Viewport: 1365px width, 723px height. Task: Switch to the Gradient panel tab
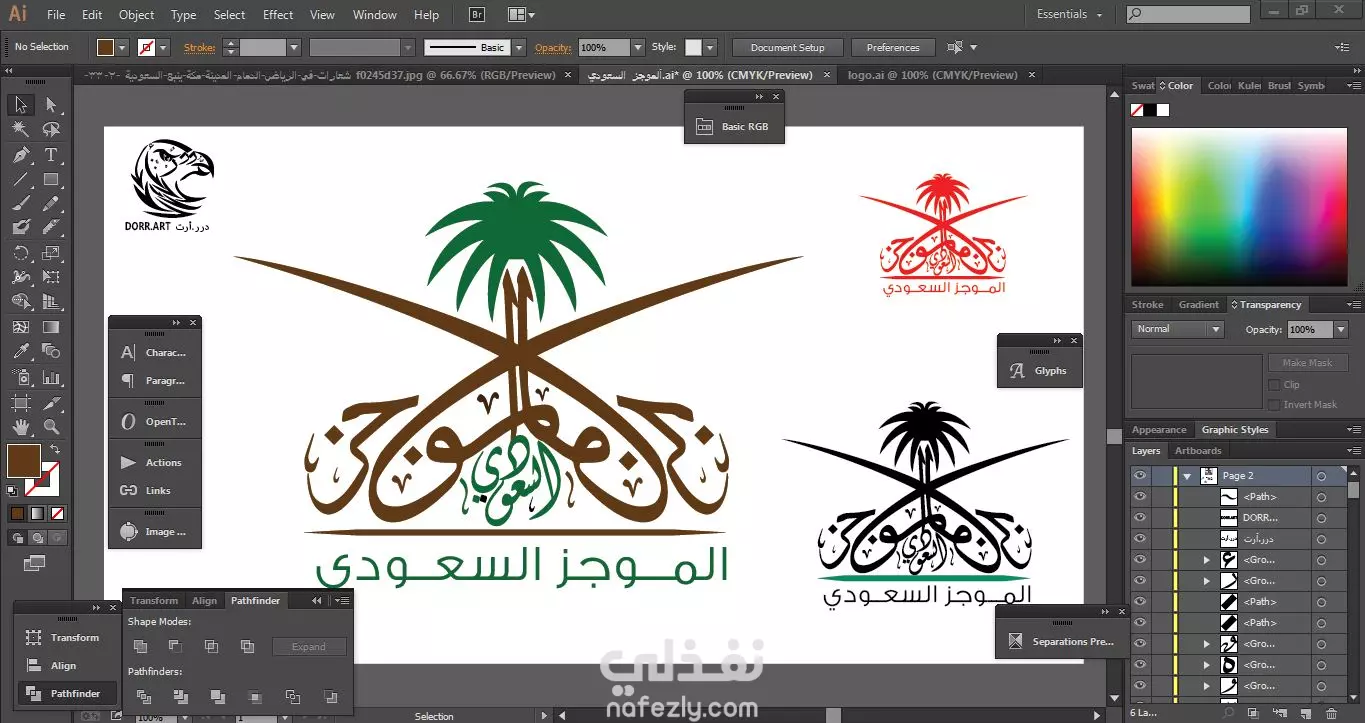point(1198,305)
